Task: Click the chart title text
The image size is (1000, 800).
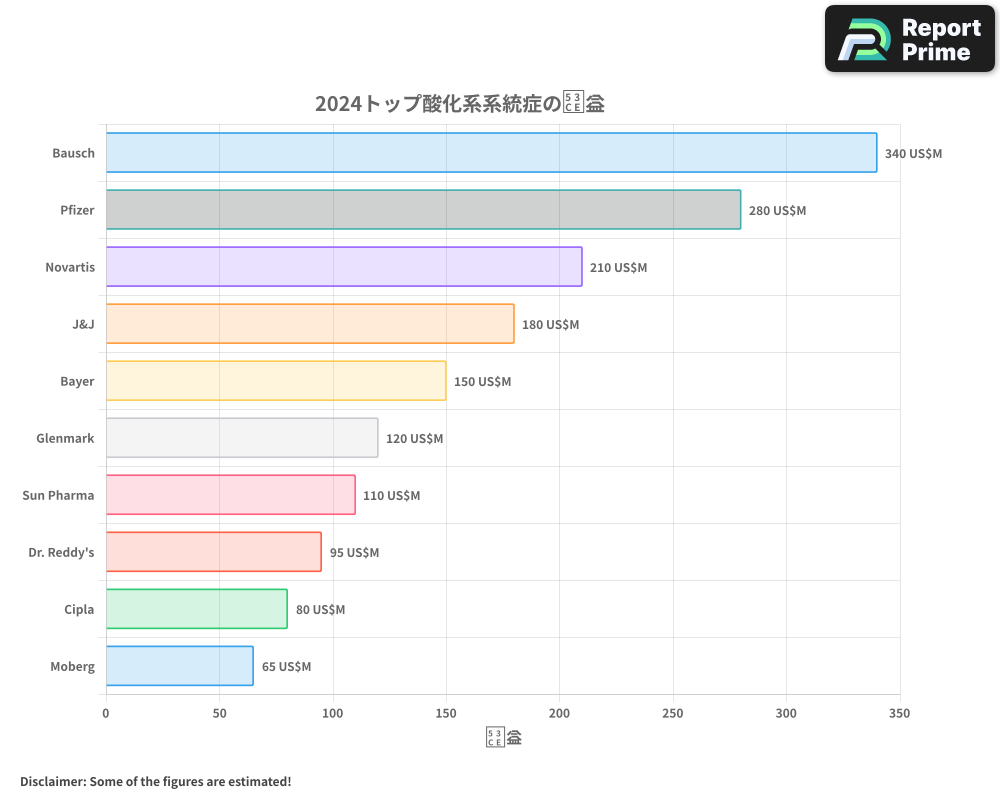Action: click(461, 102)
